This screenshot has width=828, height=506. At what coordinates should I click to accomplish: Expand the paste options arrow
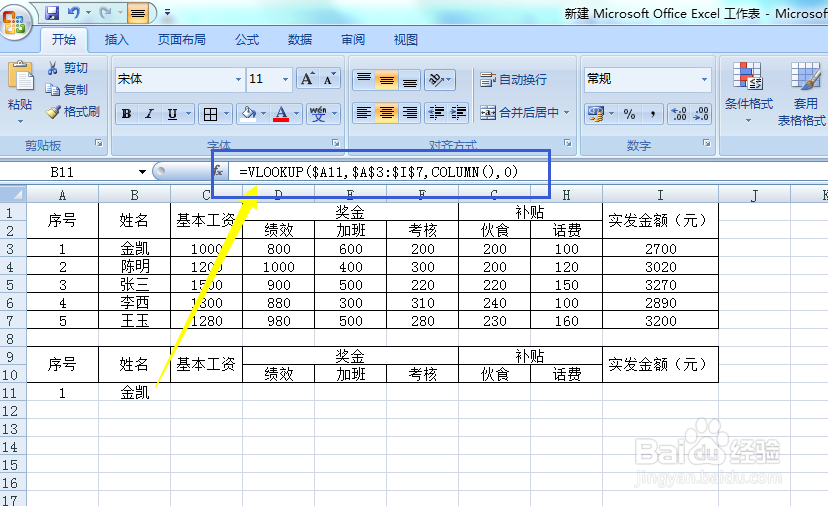point(20,121)
